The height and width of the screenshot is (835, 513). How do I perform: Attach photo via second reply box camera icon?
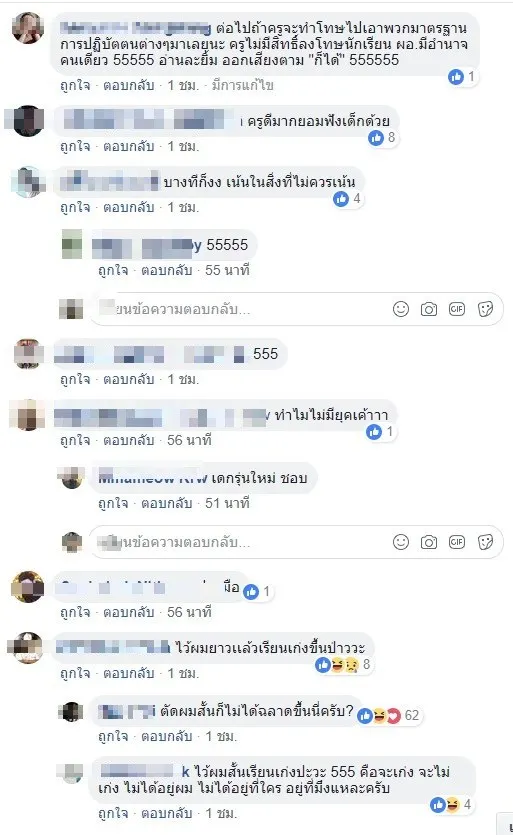click(x=429, y=542)
